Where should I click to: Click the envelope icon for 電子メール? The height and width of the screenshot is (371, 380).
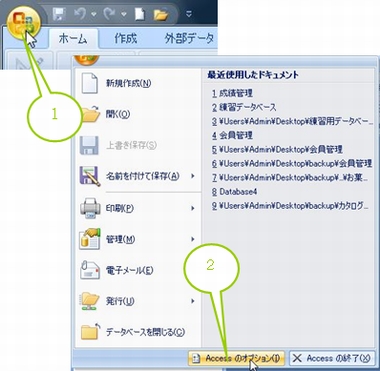click(x=90, y=270)
